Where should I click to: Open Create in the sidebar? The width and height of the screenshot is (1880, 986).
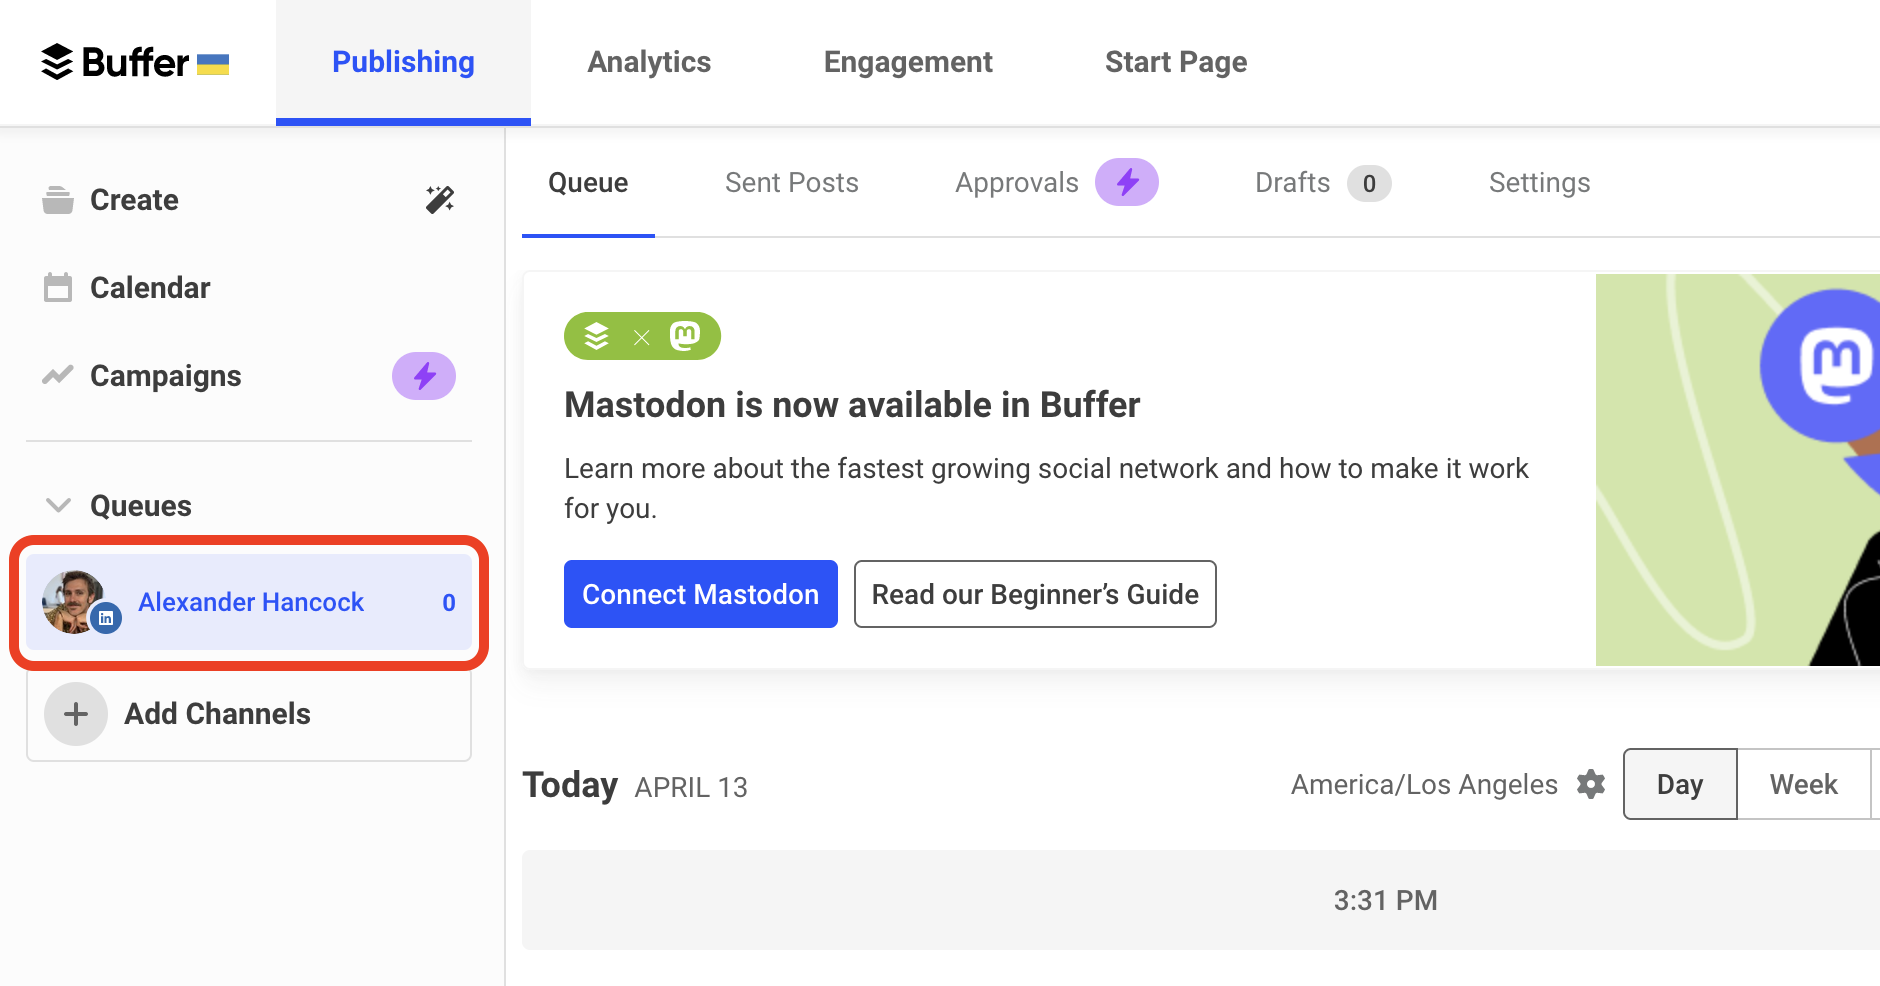134,200
